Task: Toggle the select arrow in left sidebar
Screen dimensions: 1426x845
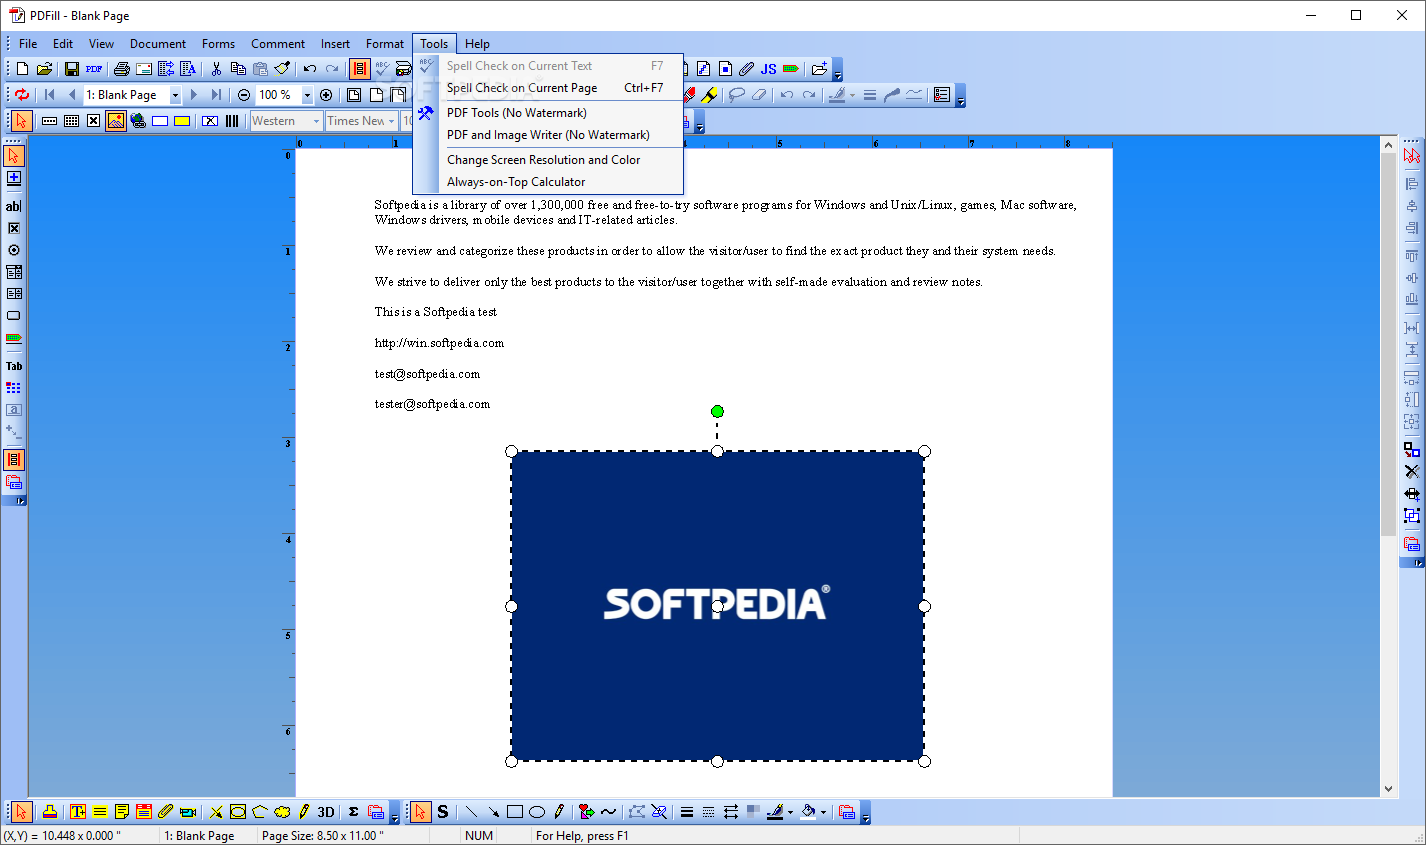Action: point(14,156)
